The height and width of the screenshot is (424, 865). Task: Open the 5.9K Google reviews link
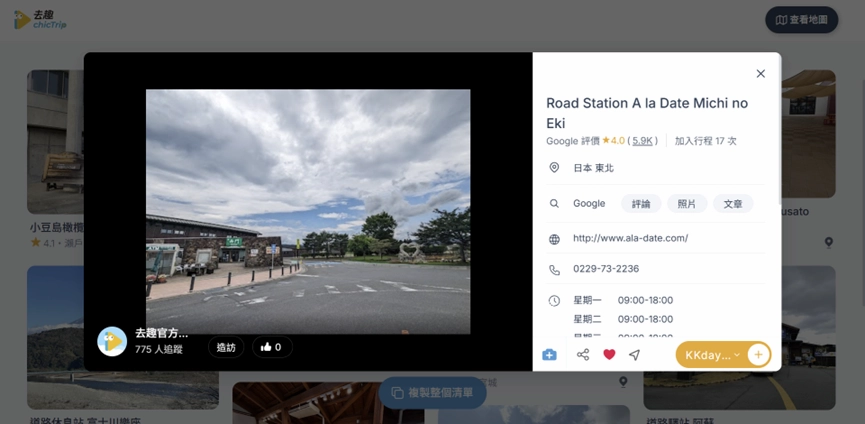[642, 141]
